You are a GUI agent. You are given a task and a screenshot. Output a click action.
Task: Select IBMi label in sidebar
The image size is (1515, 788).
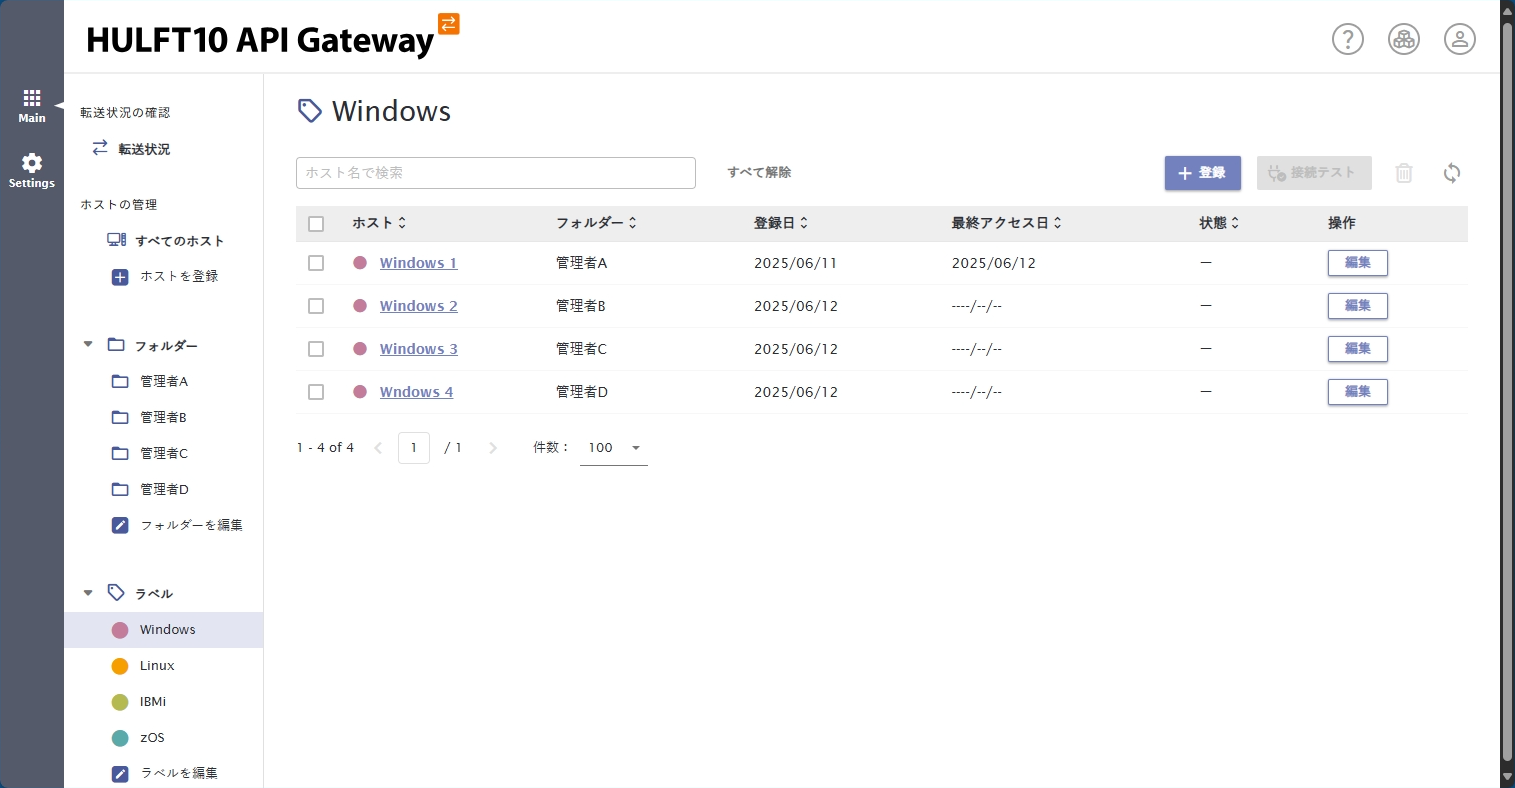pyautogui.click(x=153, y=702)
